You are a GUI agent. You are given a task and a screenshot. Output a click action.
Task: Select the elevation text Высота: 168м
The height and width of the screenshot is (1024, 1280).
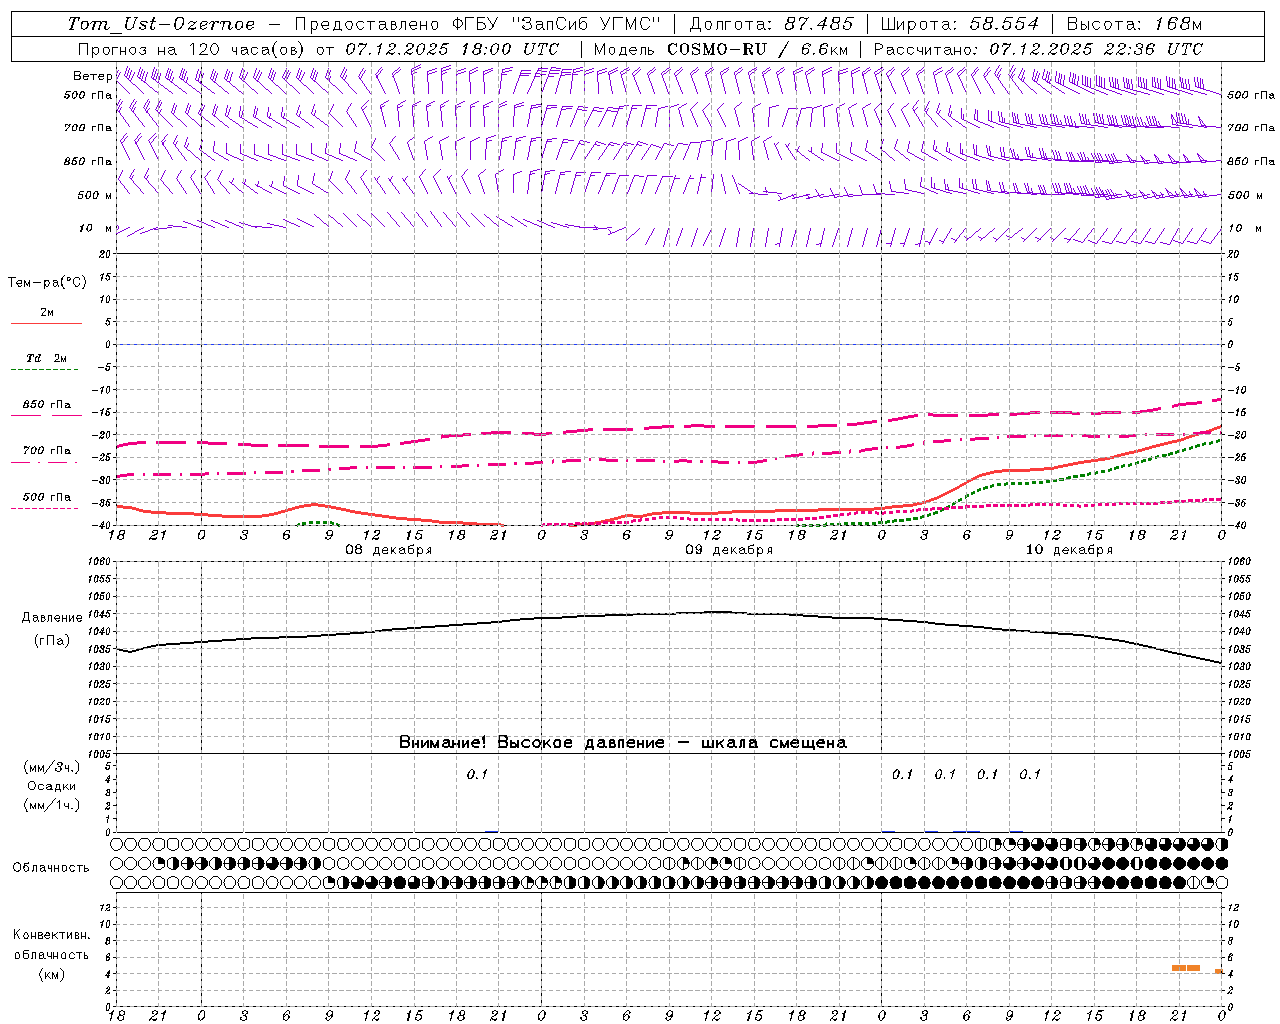pyautogui.click(x=1134, y=24)
